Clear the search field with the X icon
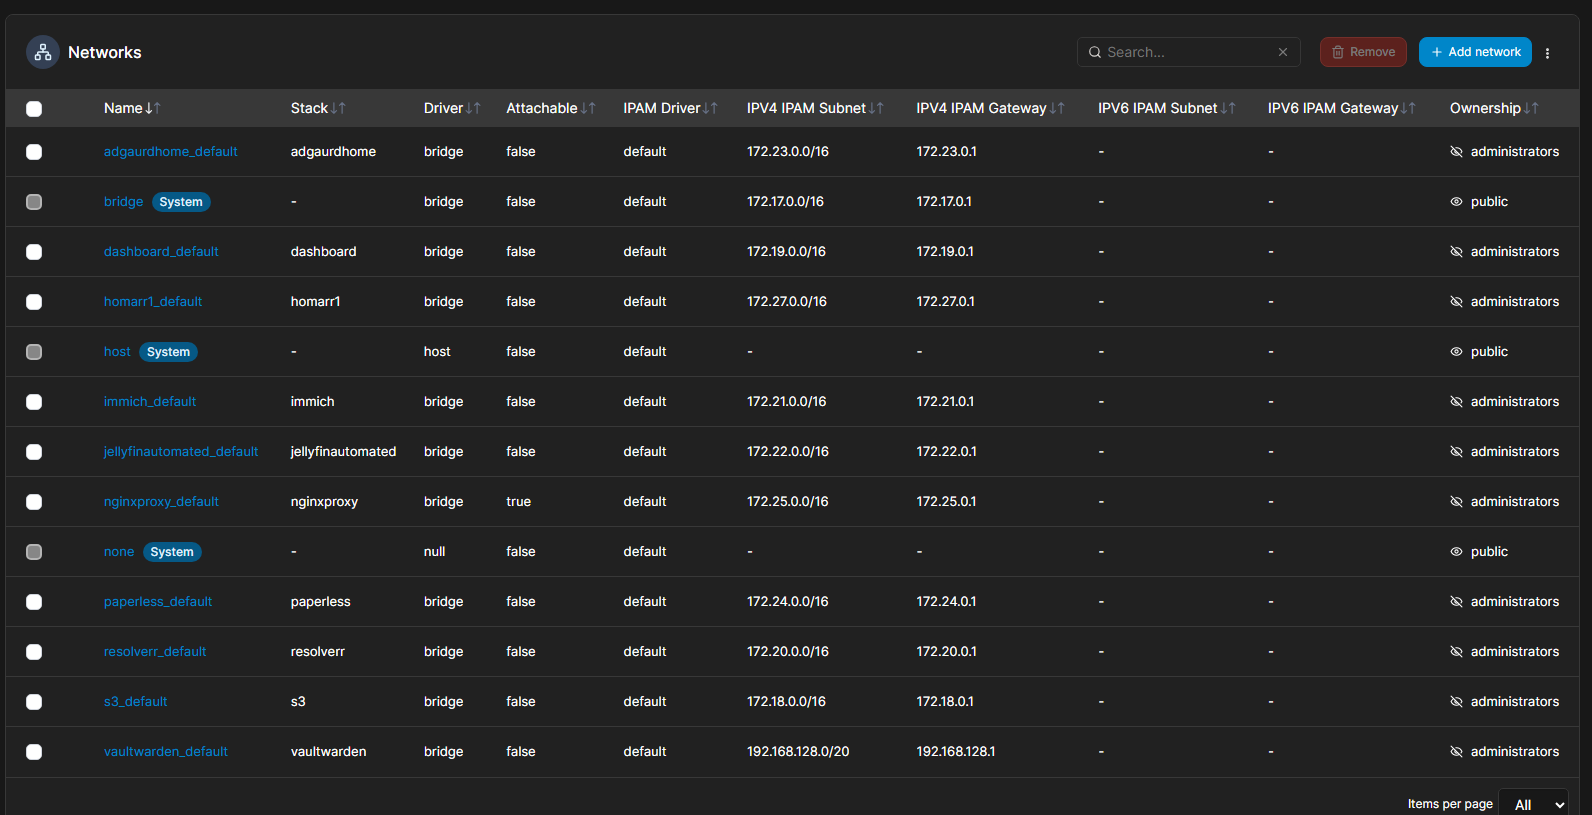 point(1283,52)
